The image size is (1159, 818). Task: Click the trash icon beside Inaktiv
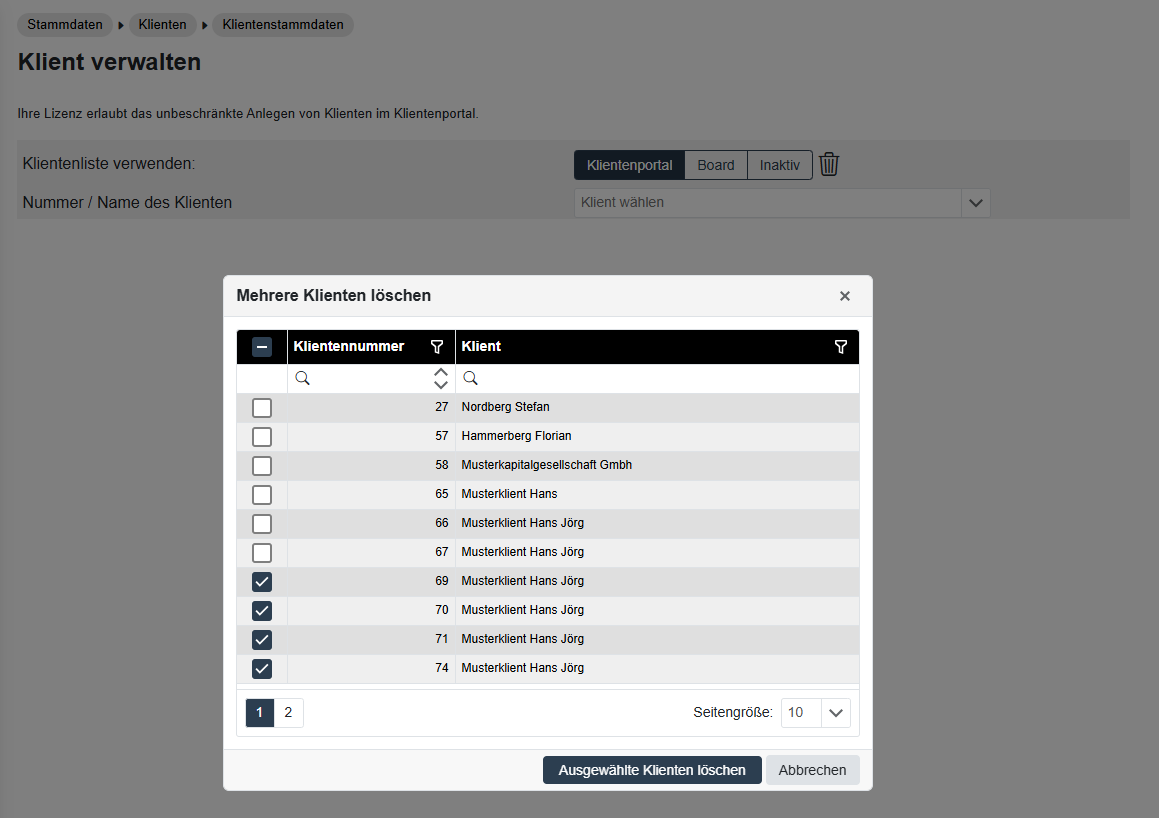(x=828, y=165)
